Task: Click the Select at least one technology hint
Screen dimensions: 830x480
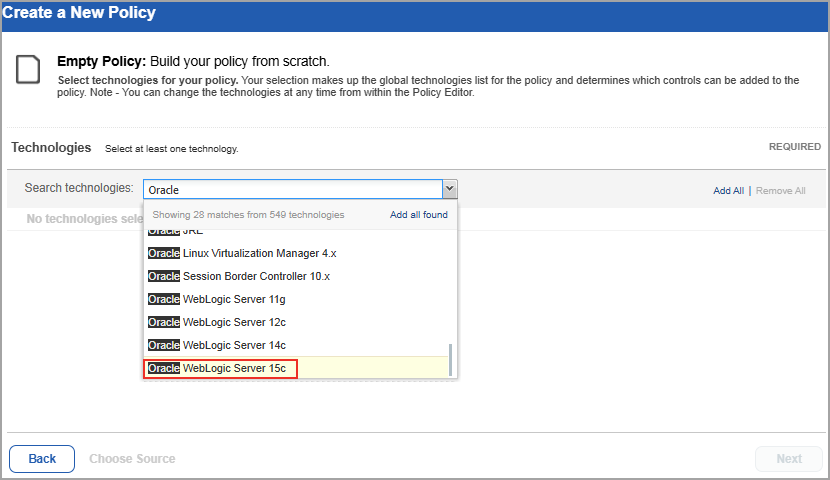Action: (x=172, y=149)
